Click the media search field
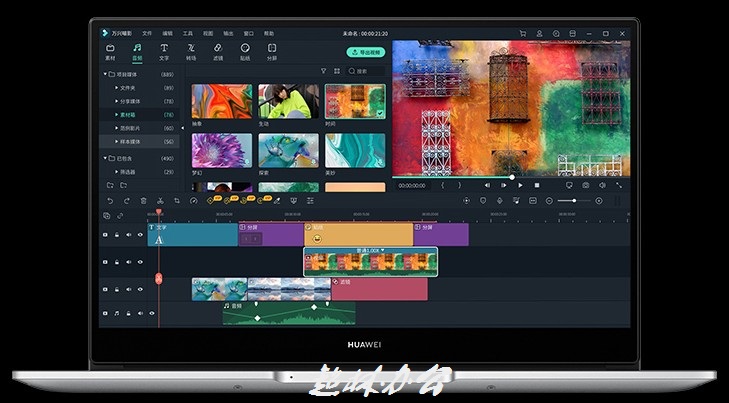729x403 pixels. click(x=366, y=71)
